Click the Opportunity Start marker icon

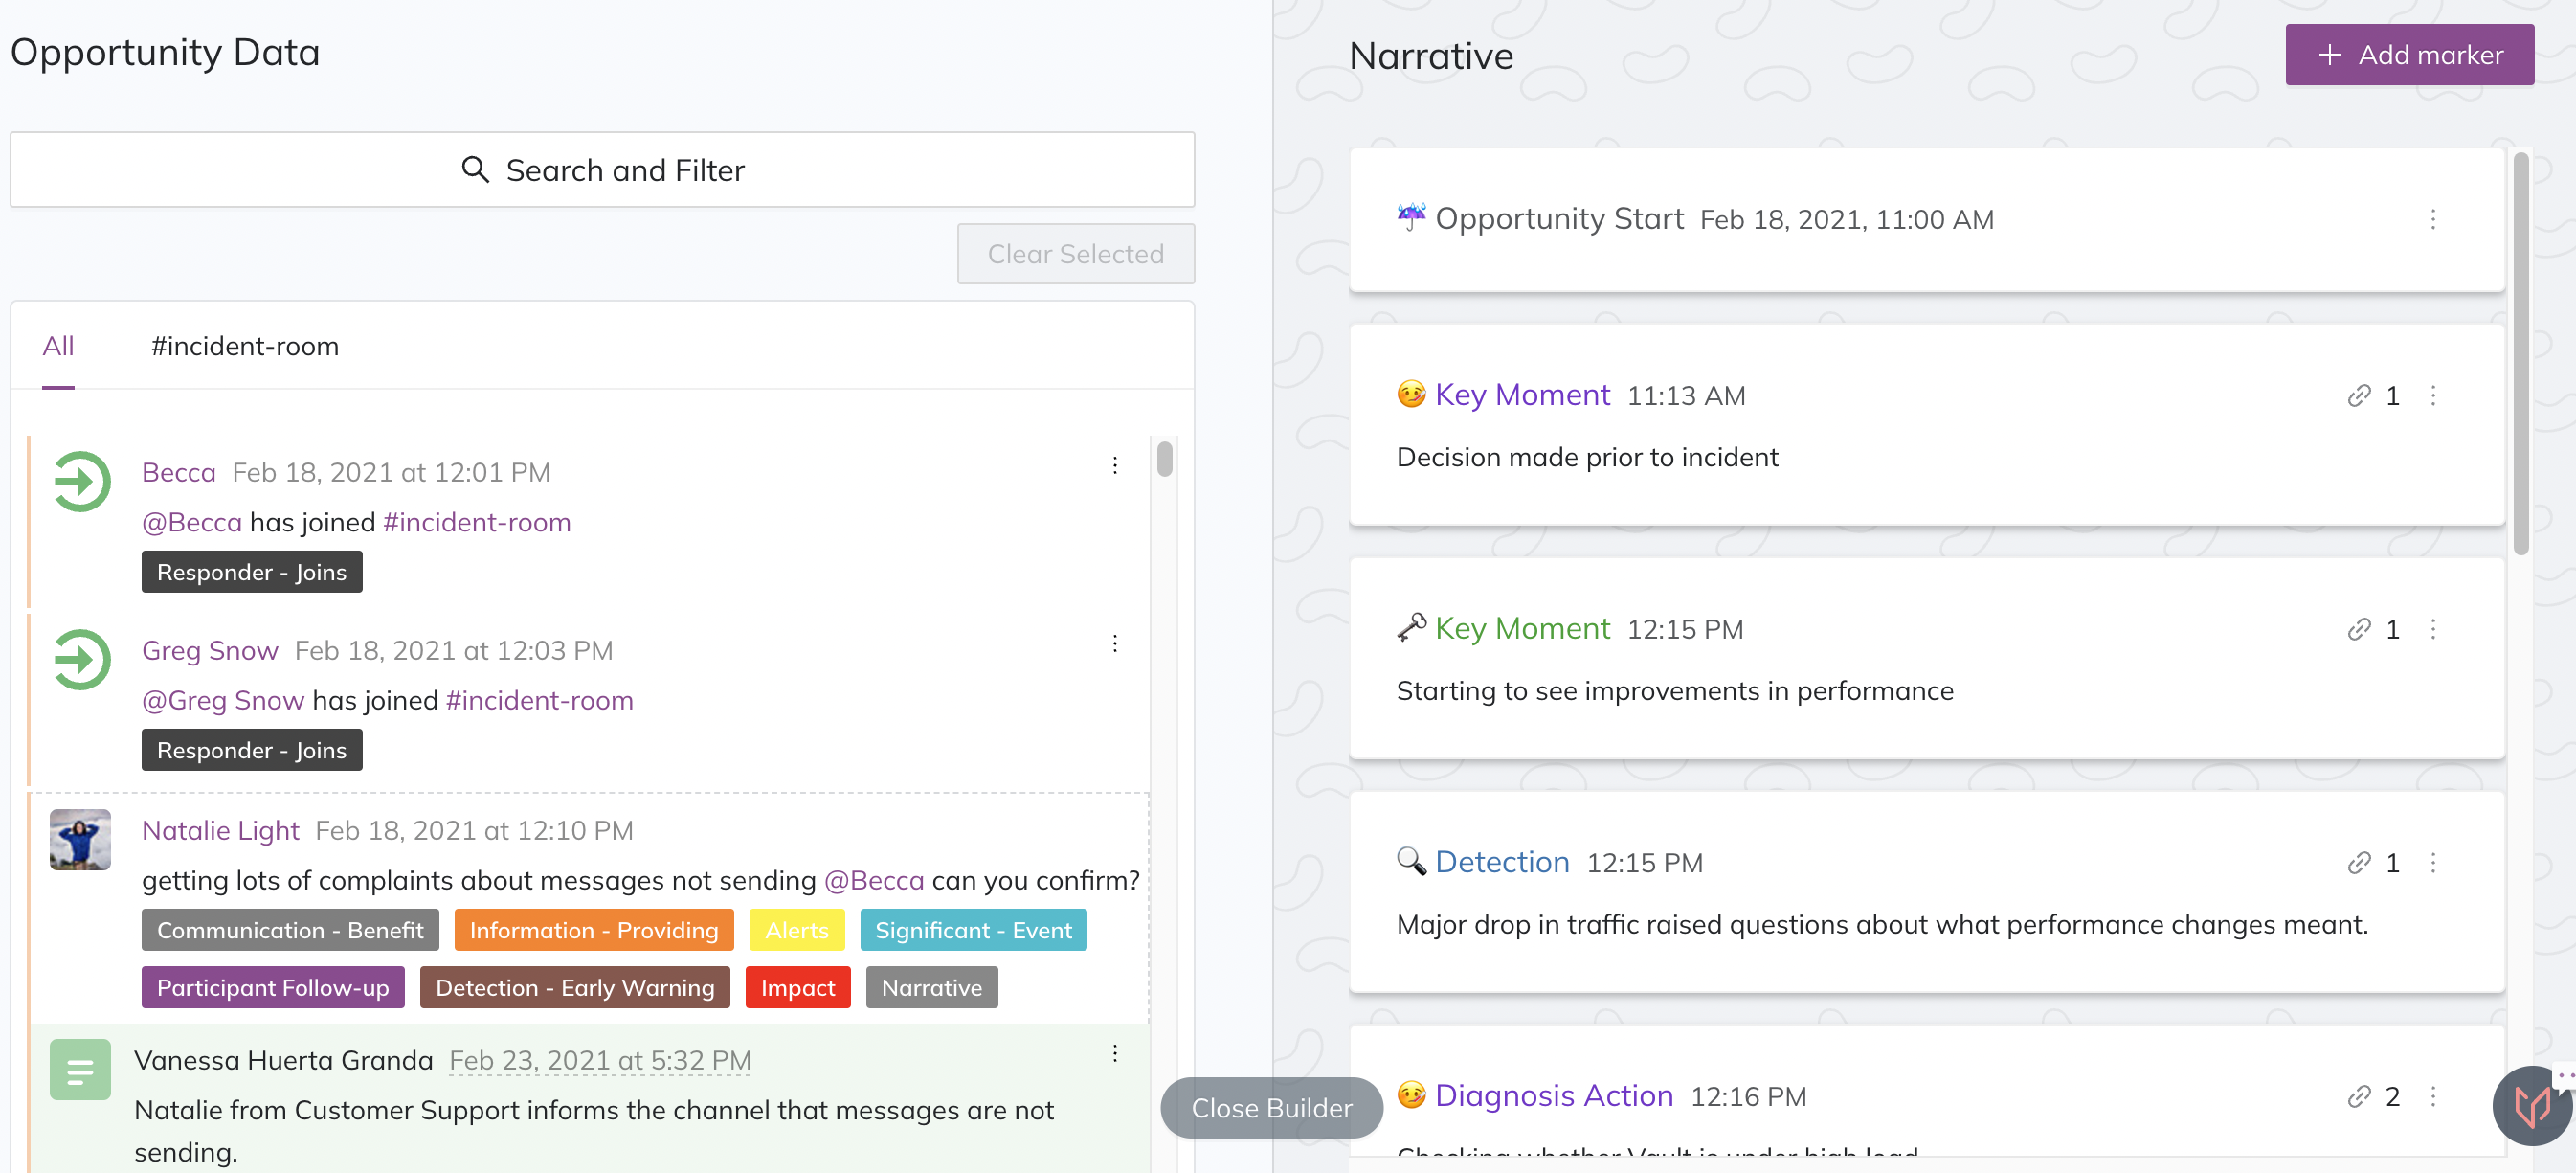[x=1409, y=215]
